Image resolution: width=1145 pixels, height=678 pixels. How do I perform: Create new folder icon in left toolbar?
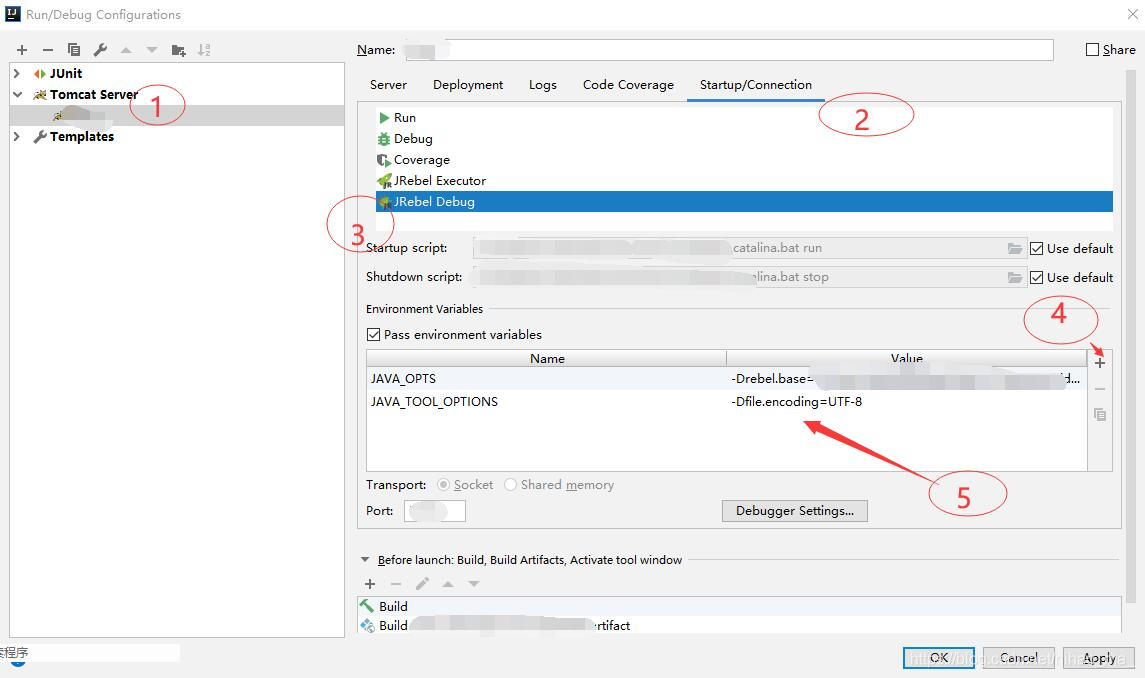click(x=178, y=50)
